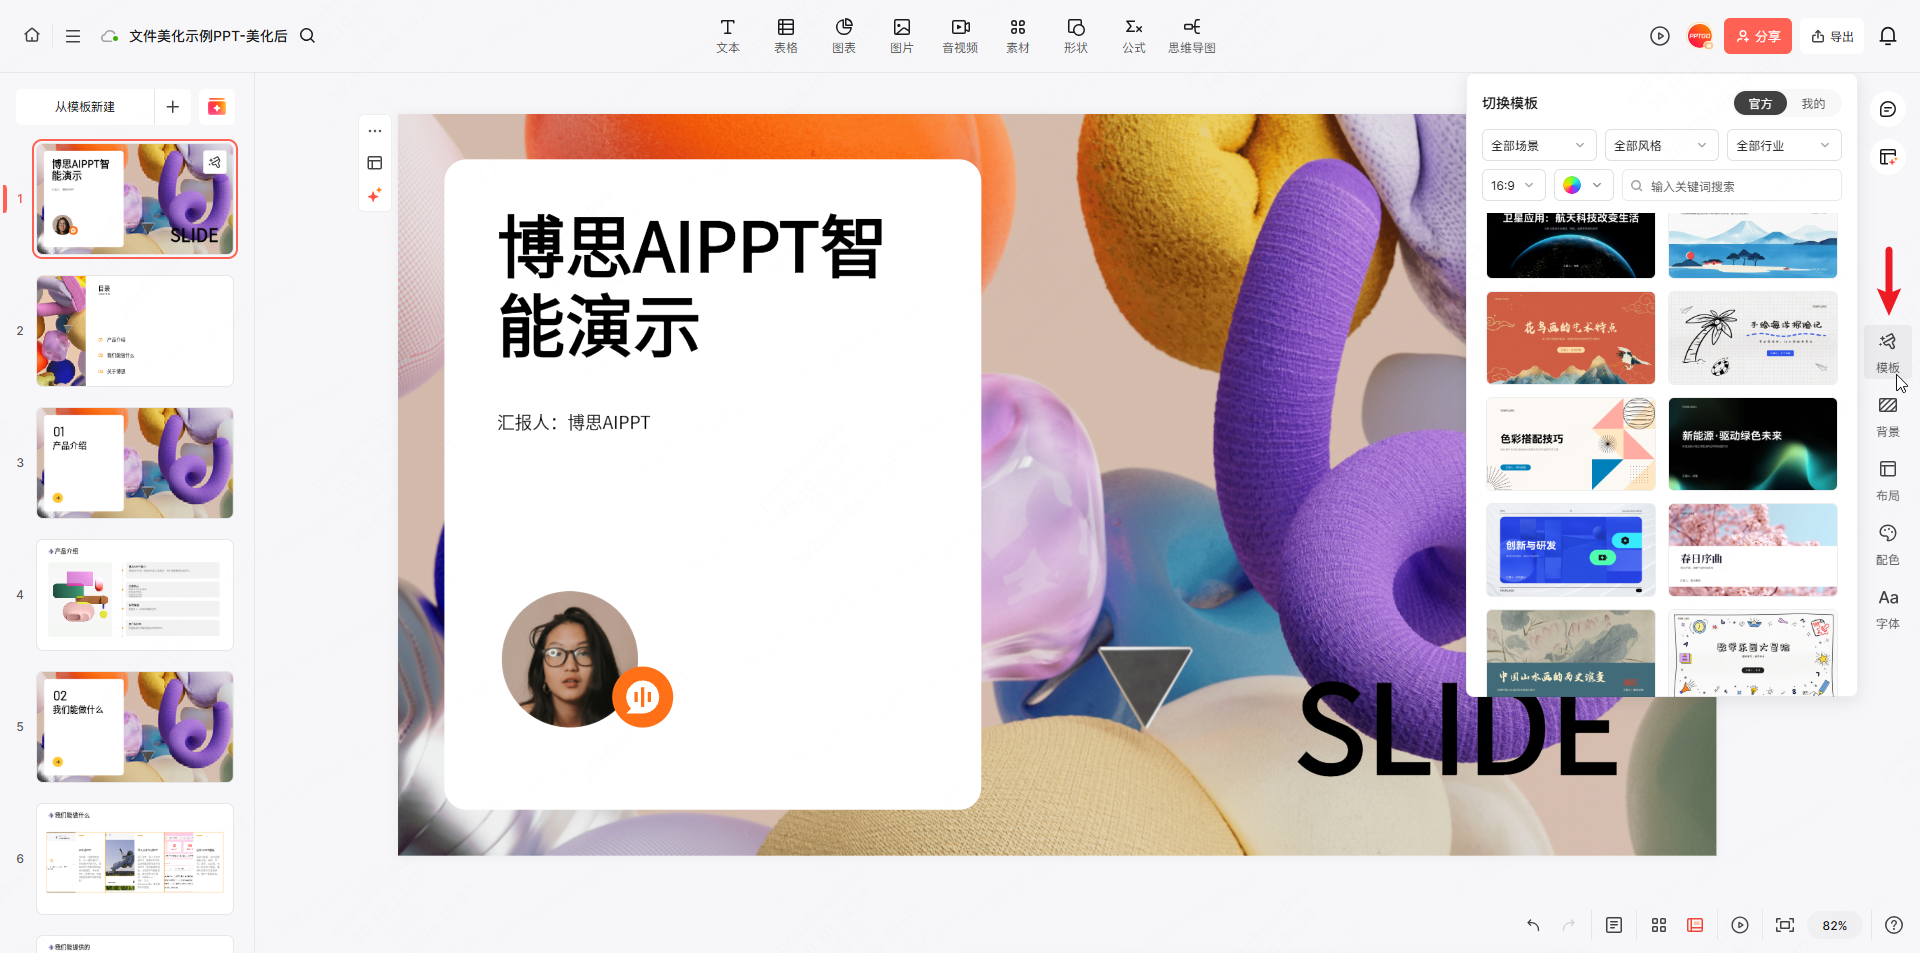
Task: Insert a formula with 公式 tool
Action: click(1134, 36)
